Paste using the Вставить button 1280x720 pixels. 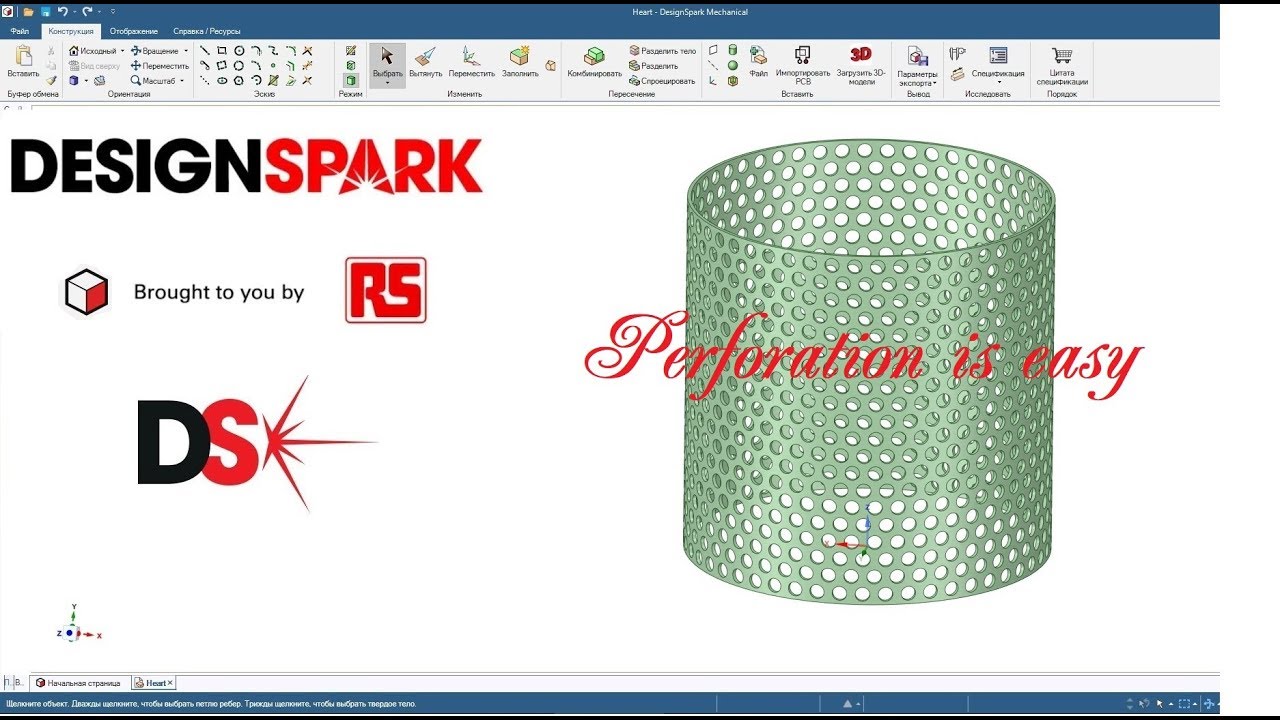tap(23, 63)
